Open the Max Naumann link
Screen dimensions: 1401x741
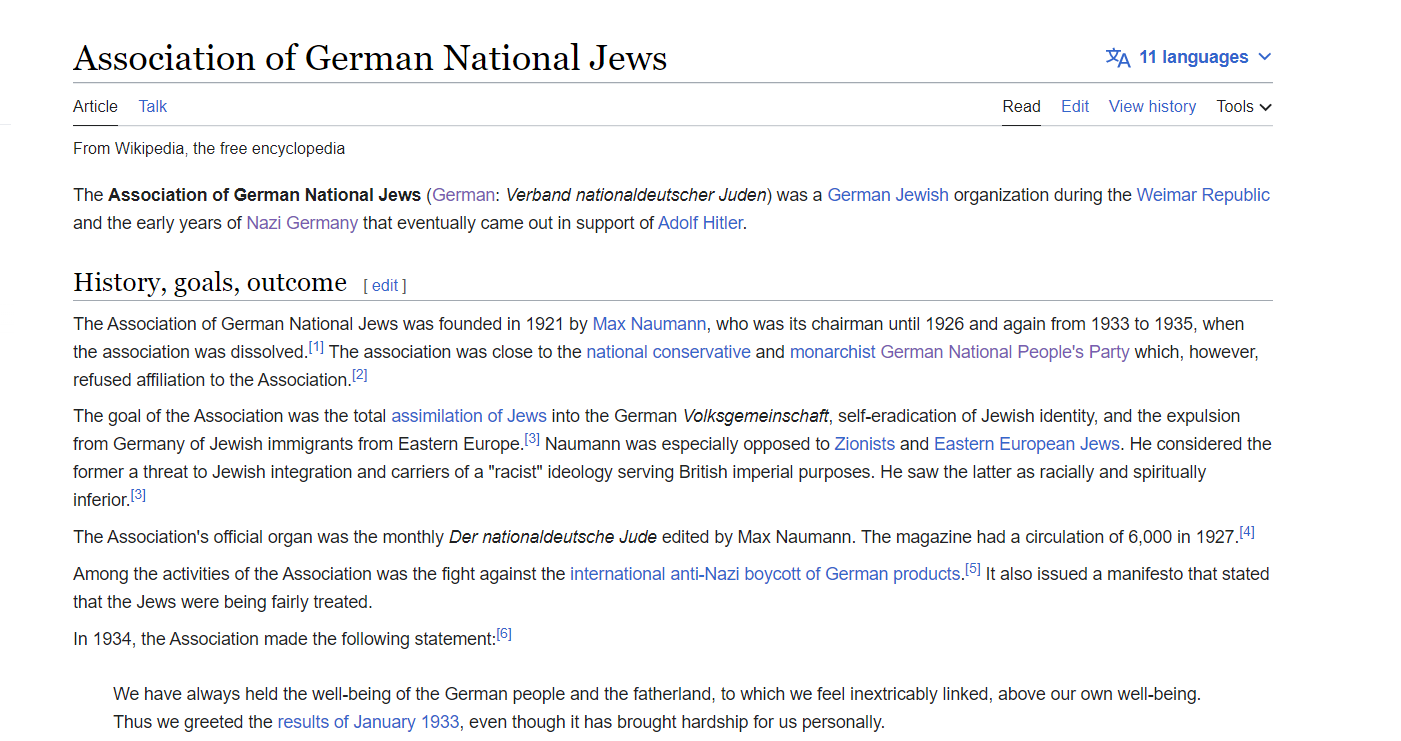pyautogui.click(x=650, y=324)
